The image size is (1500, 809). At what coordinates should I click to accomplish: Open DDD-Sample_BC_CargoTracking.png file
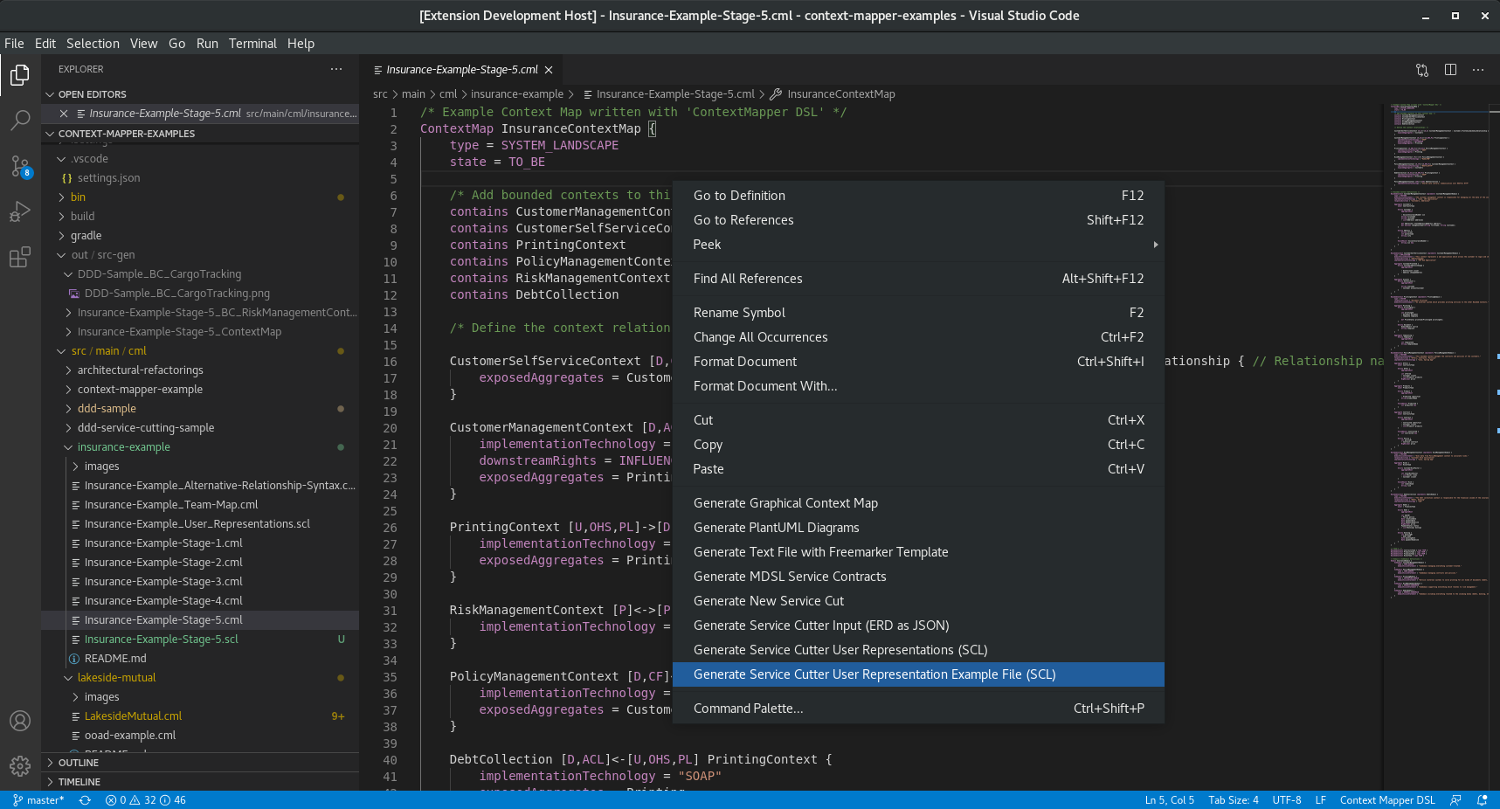[200, 293]
